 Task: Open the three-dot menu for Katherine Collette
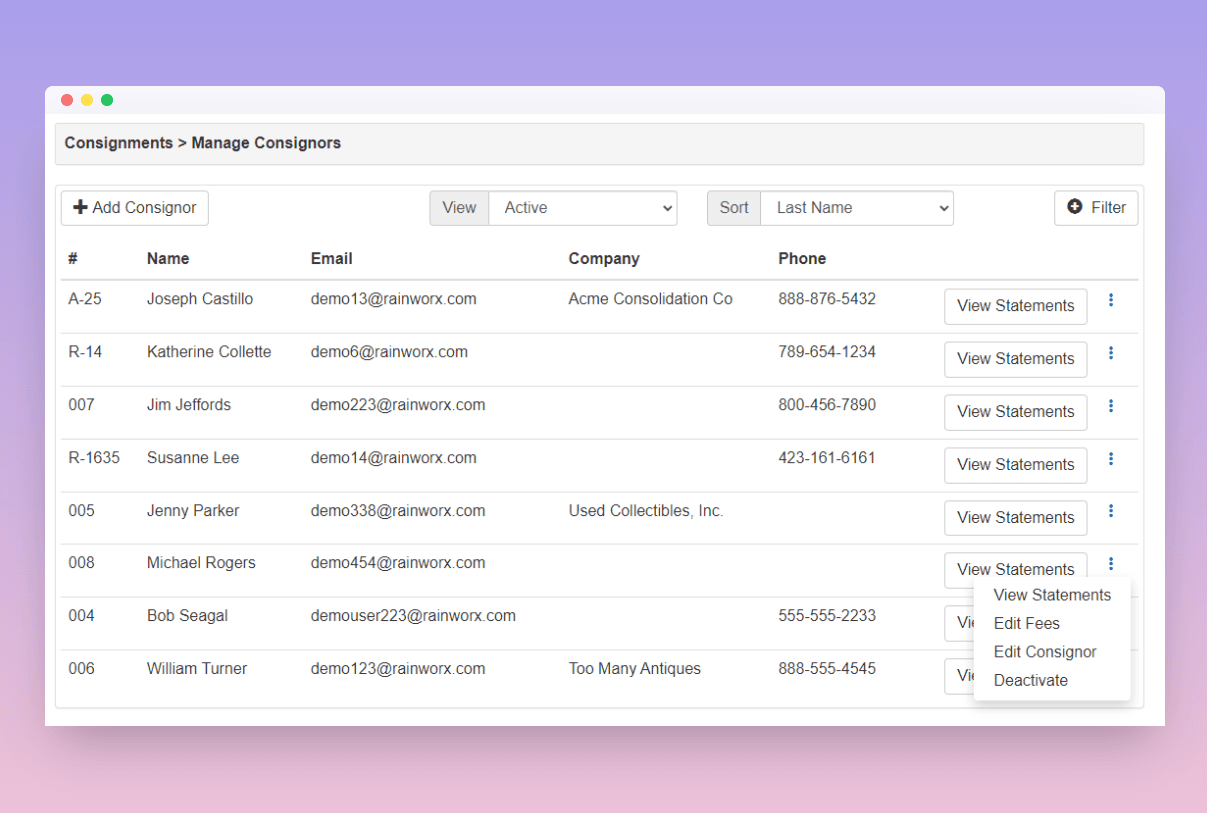1111,353
